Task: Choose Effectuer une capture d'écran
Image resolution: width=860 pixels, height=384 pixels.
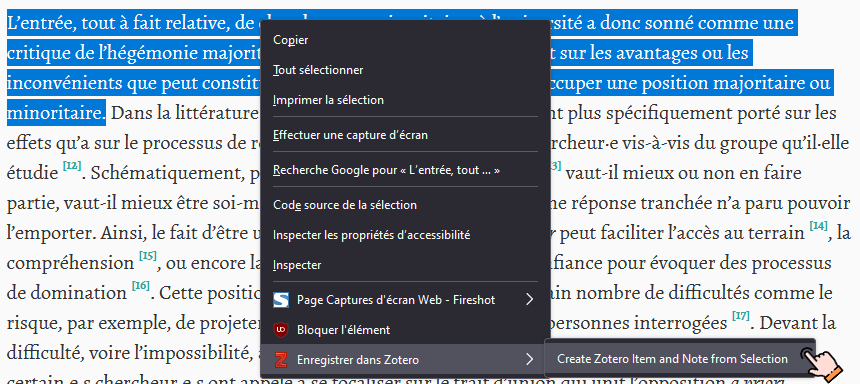Action: tap(405, 134)
